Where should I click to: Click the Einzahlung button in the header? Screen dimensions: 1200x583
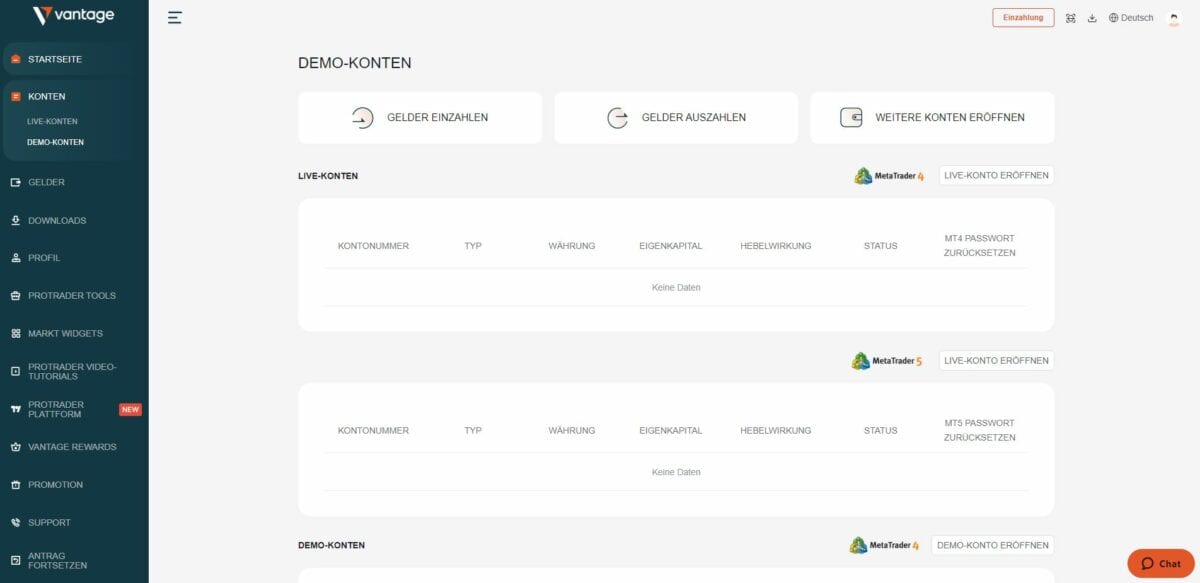tap(1023, 17)
